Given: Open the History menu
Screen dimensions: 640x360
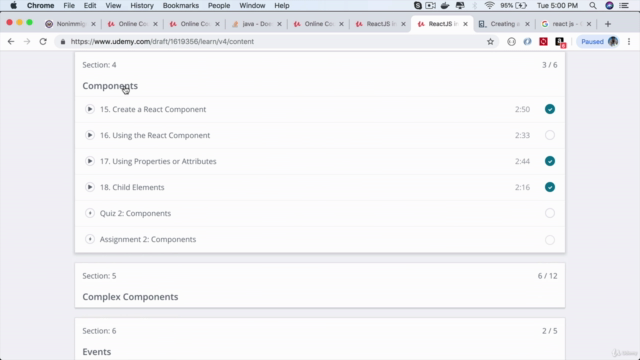Looking at the screenshot, I should pyautogui.click(x=142, y=6).
